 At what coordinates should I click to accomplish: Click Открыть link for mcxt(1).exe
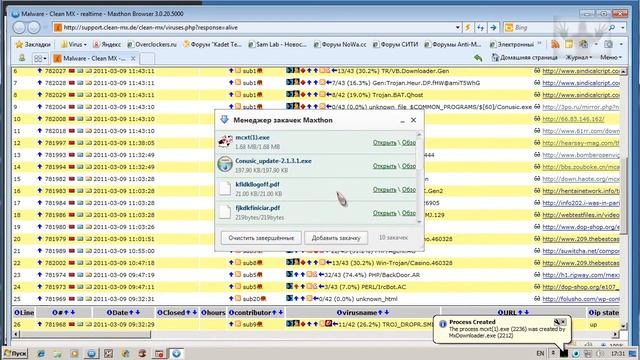pyautogui.click(x=384, y=142)
